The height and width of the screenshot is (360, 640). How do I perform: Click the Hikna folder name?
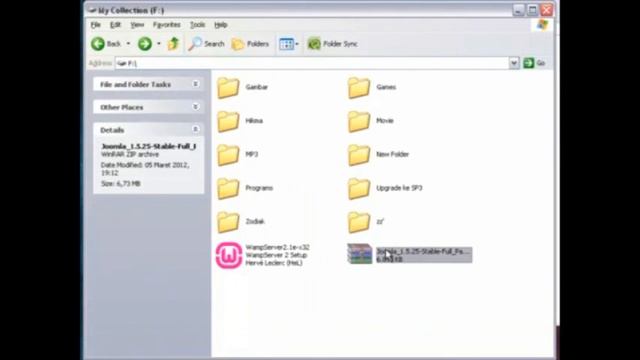click(x=254, y=120)
